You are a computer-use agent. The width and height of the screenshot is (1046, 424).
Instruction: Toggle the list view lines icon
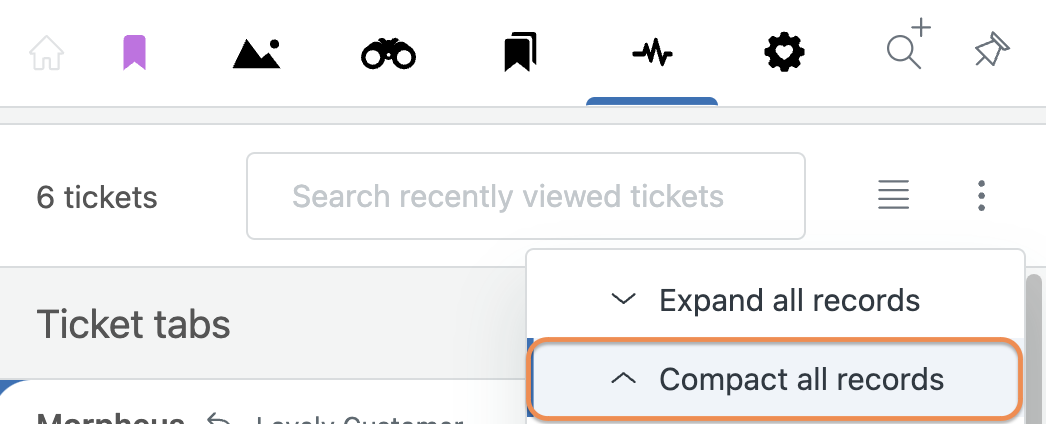point(893,195)
